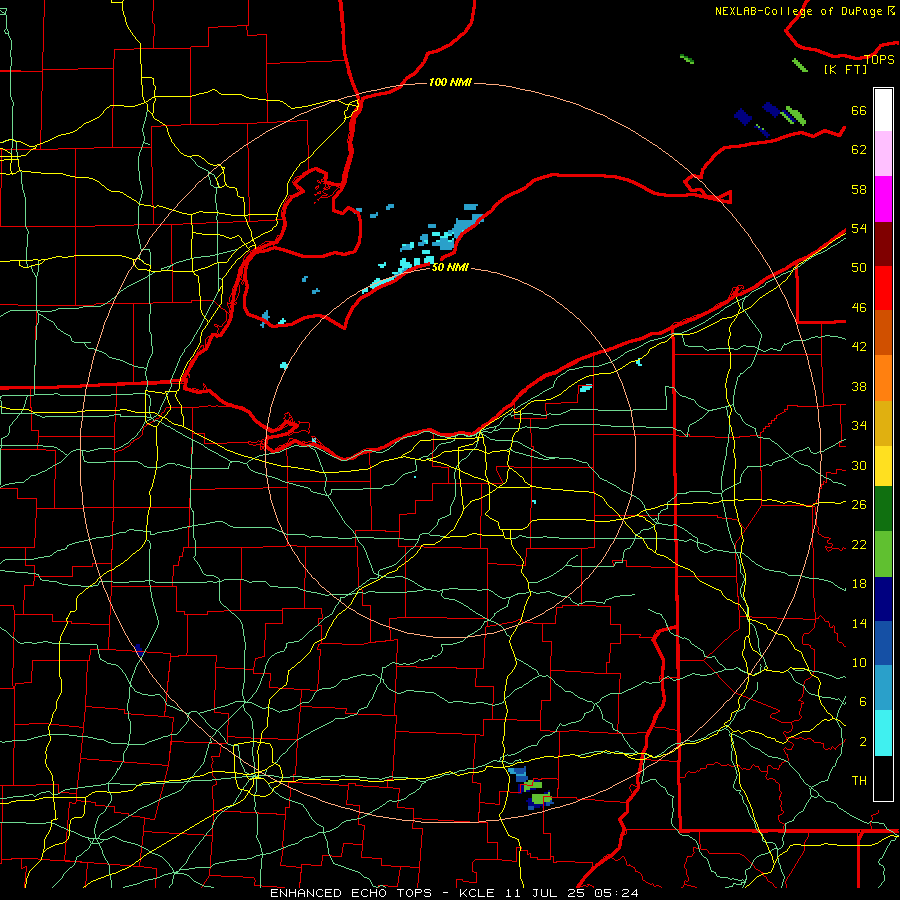Click the black TH band in legend
The width and height of the screenshot is (900, 900).
coord(883,778)
